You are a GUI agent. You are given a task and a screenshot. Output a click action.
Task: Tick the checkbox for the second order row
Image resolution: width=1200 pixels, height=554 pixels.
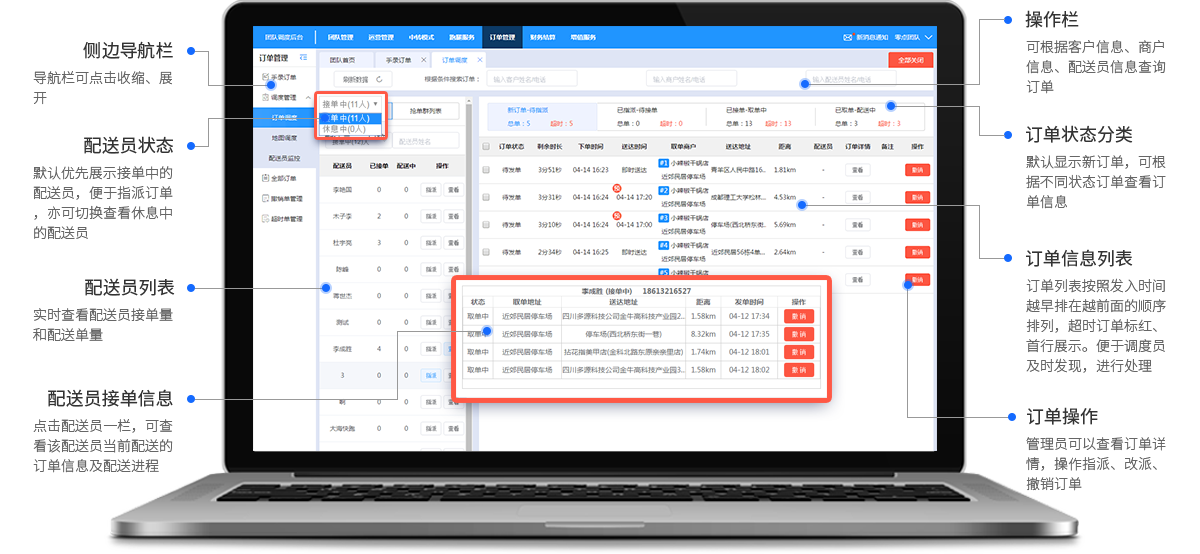[486, 197]
